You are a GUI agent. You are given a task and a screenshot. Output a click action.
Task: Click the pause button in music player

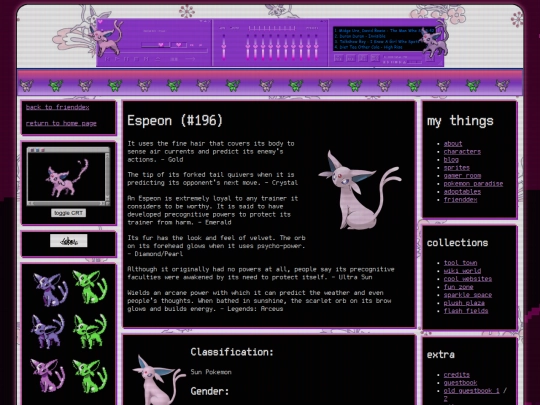pyautogui.click(x=126, y=59)
